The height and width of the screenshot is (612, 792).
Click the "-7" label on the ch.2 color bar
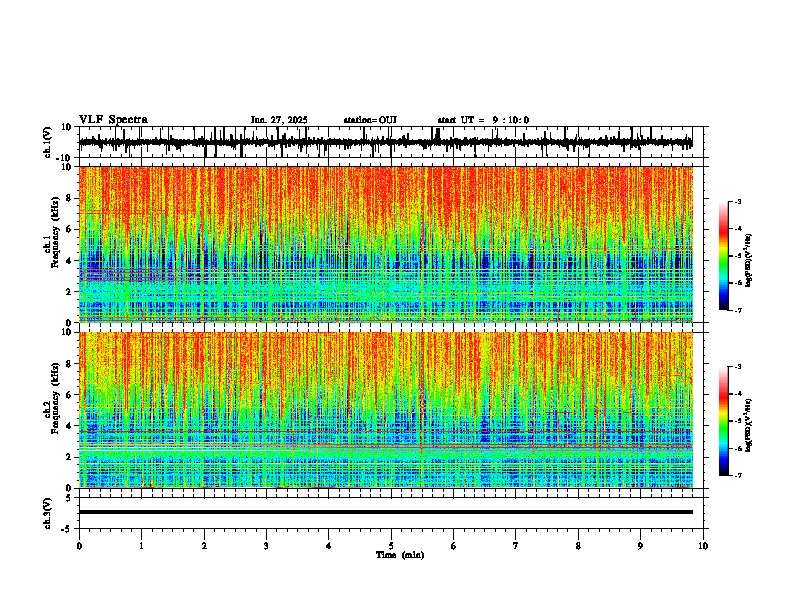pos(737,475)
